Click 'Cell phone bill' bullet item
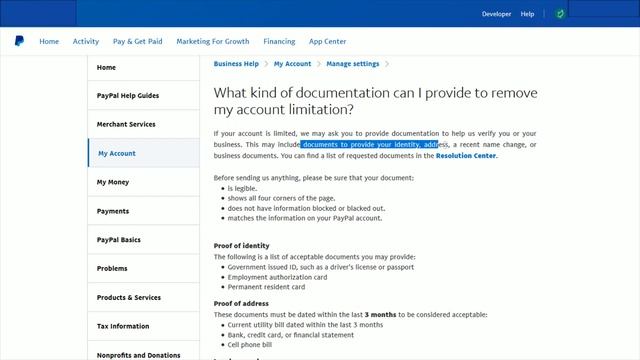Viewport: 640px width, 360px height. (249, 345)
